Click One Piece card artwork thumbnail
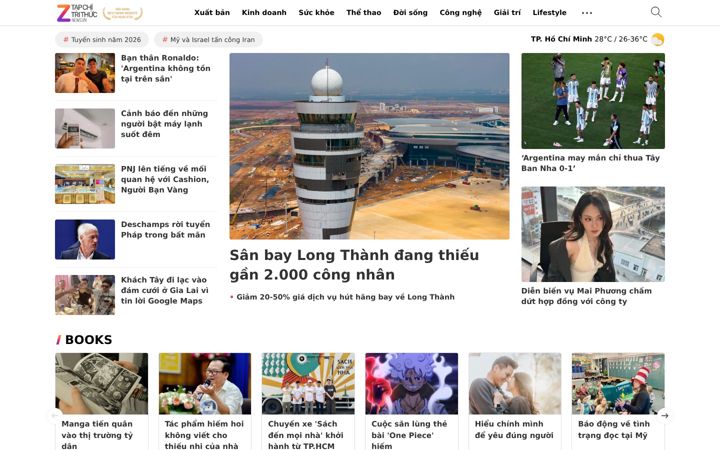Viewport: 720px width, 450px height. coord(411,383)
